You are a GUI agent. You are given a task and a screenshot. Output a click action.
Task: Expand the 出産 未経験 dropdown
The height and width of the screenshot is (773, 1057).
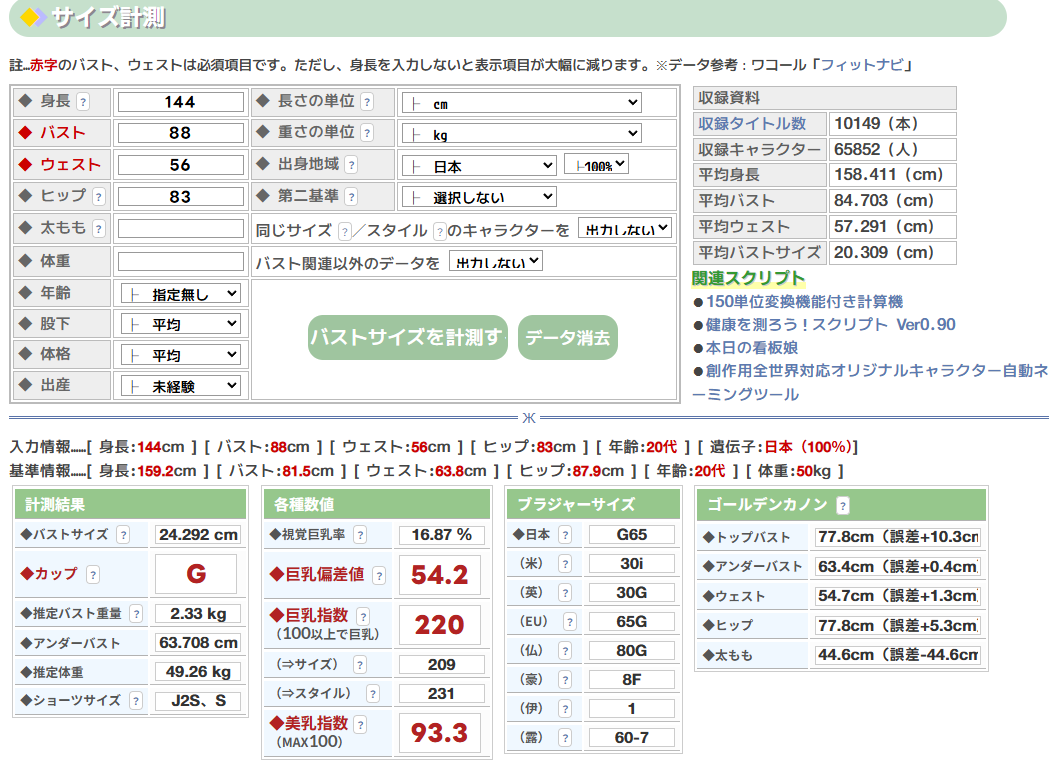click(x=181, y=386)
